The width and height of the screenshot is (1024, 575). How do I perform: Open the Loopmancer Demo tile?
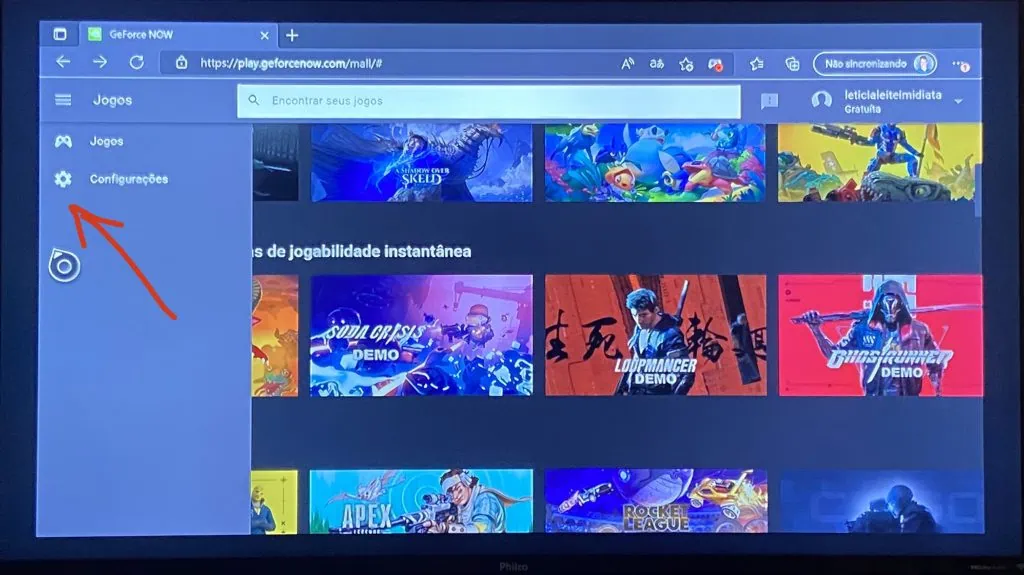[656, 335]
